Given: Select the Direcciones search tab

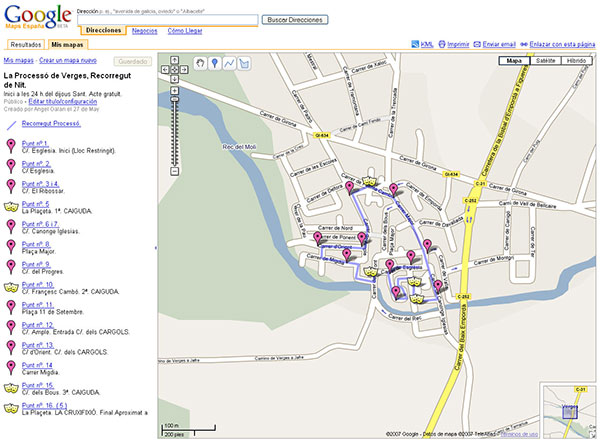Looking at the screenshot, I should [103, 30].
